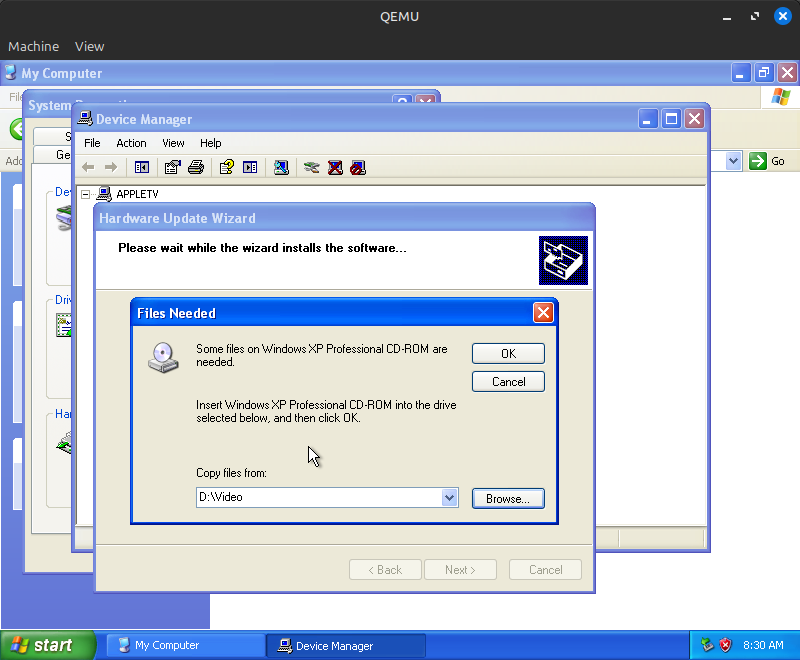
Task: Click the Browse... button
Action: (x=508, y=498)
